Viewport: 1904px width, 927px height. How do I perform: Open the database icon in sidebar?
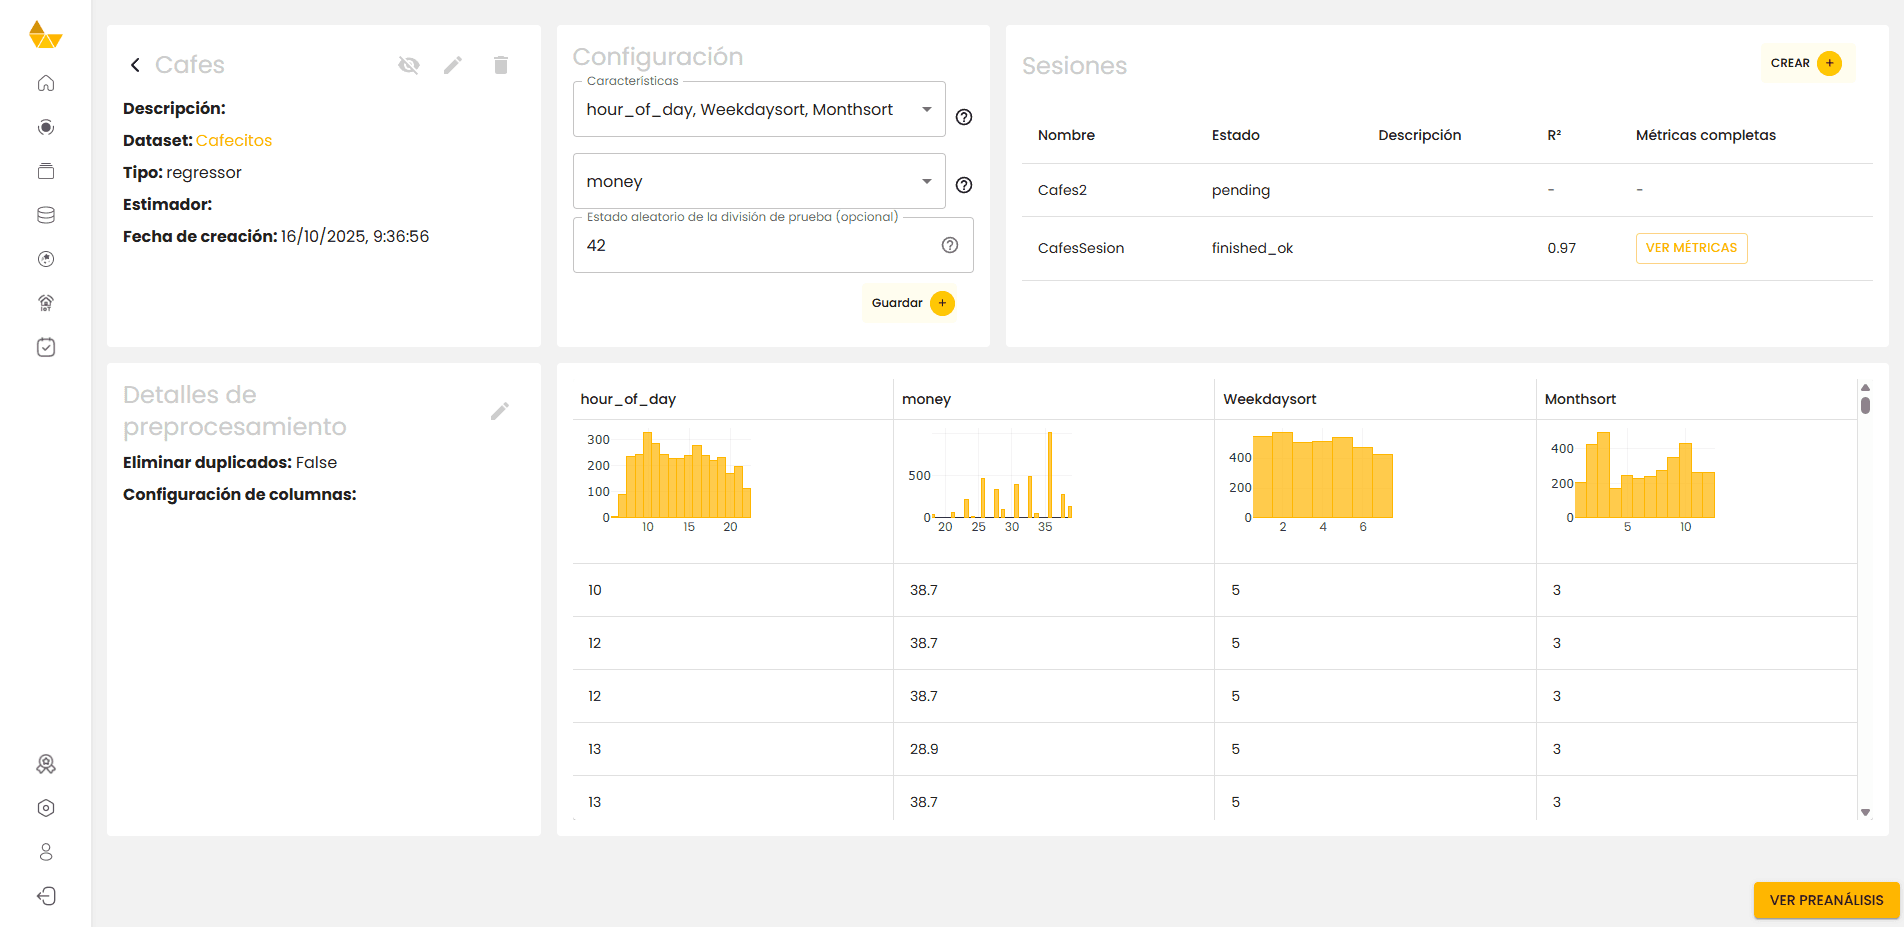[46, 215]
